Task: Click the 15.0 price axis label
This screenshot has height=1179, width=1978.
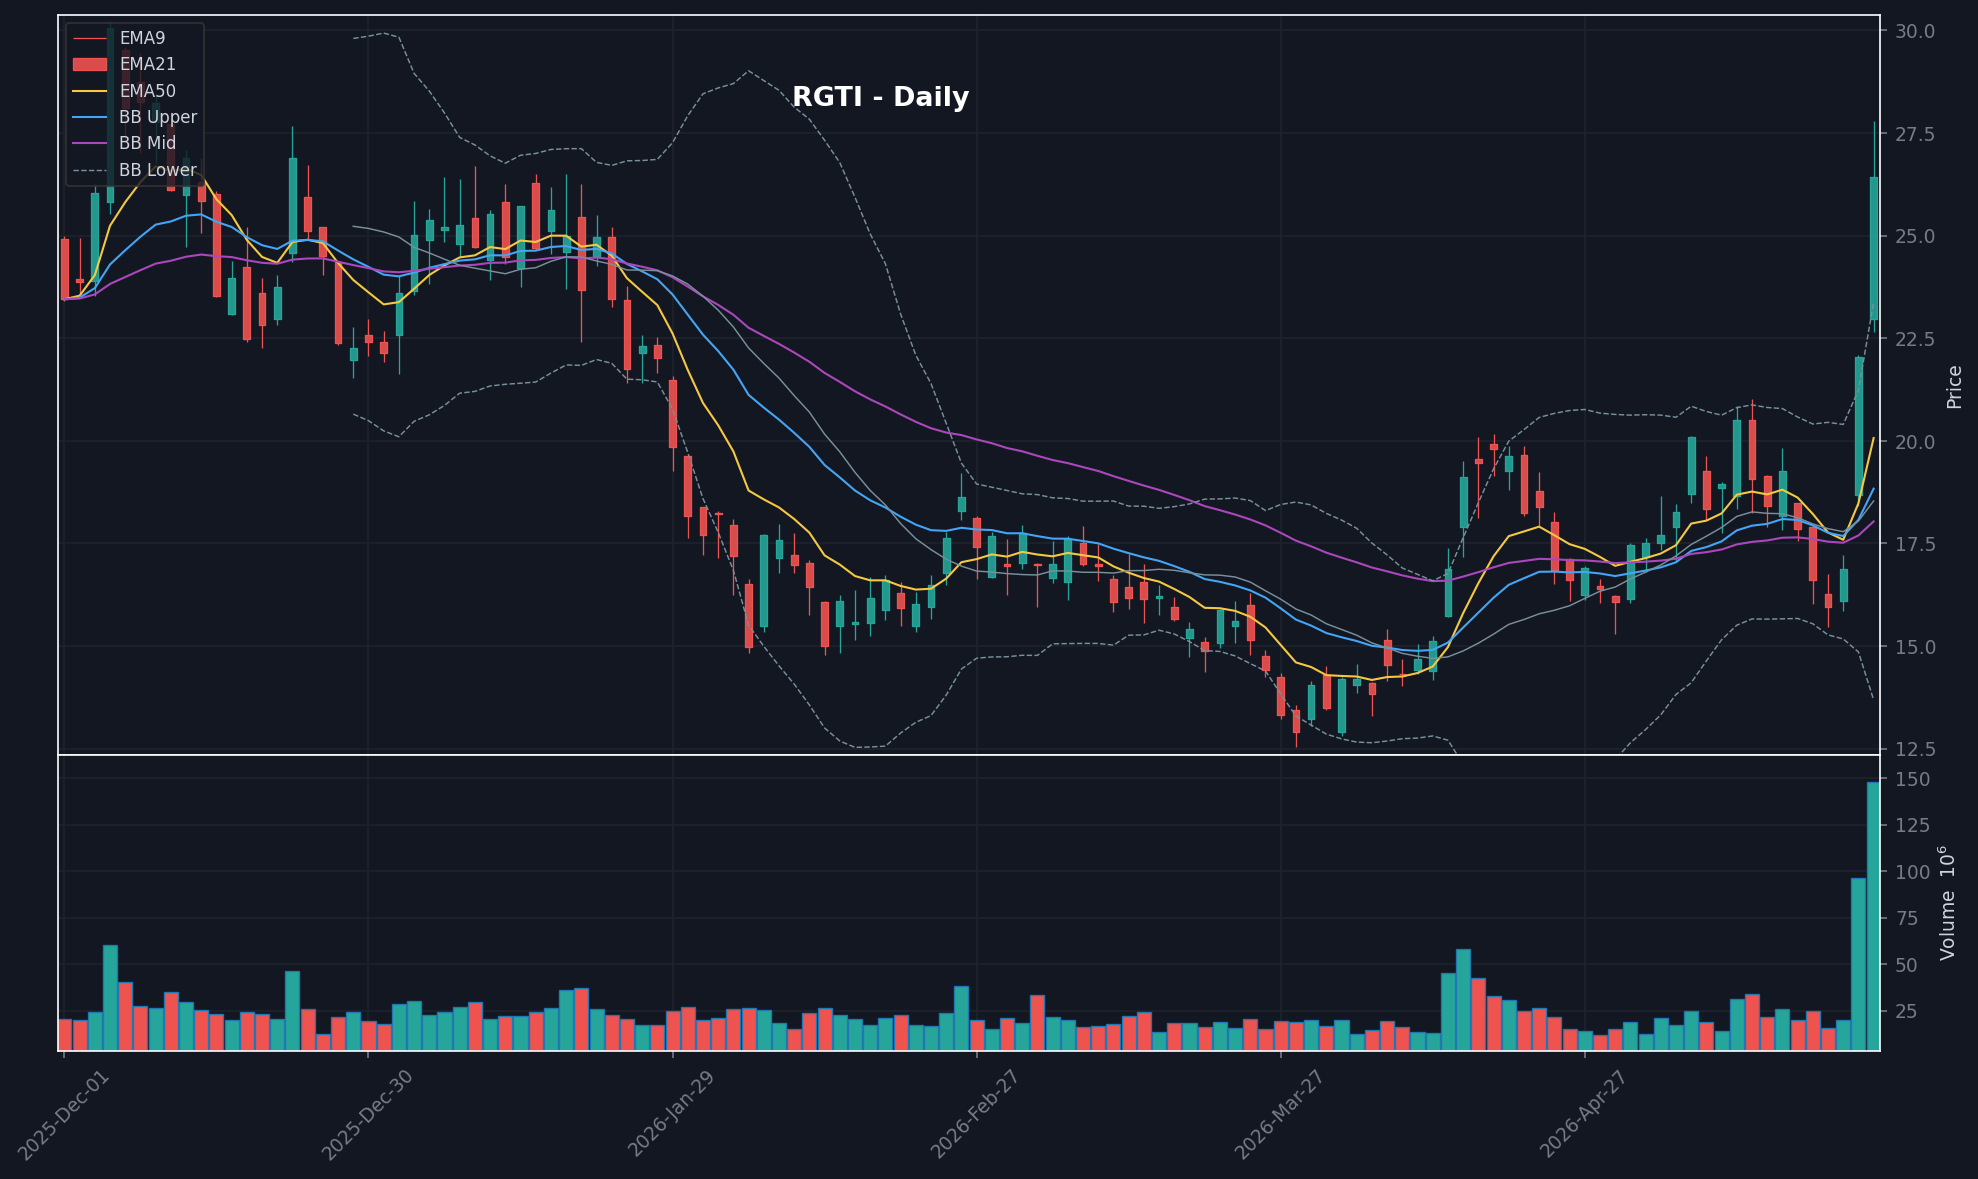Action: click(x=1914, y=647)
